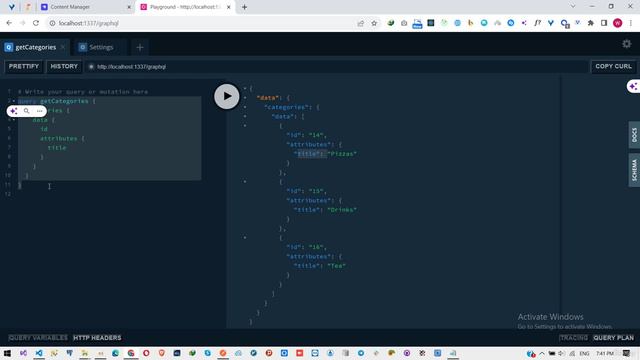Fold the getCategories query on line 2

coord(14,101)
